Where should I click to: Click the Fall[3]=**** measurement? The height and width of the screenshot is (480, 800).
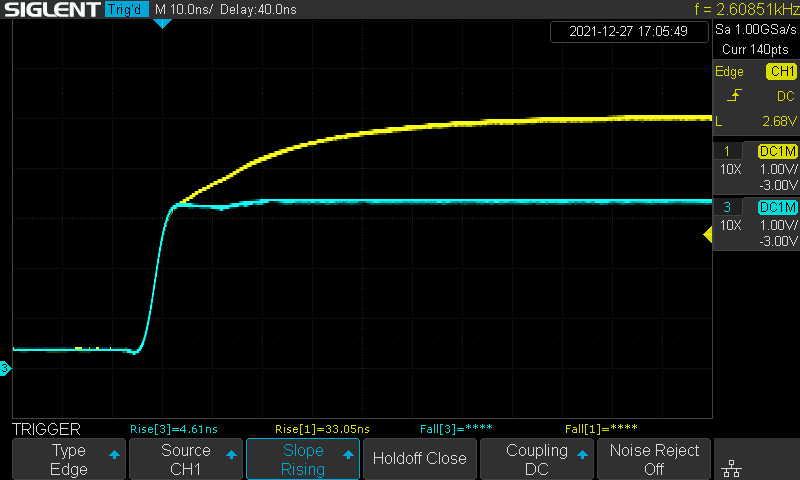tap(456, 429)
